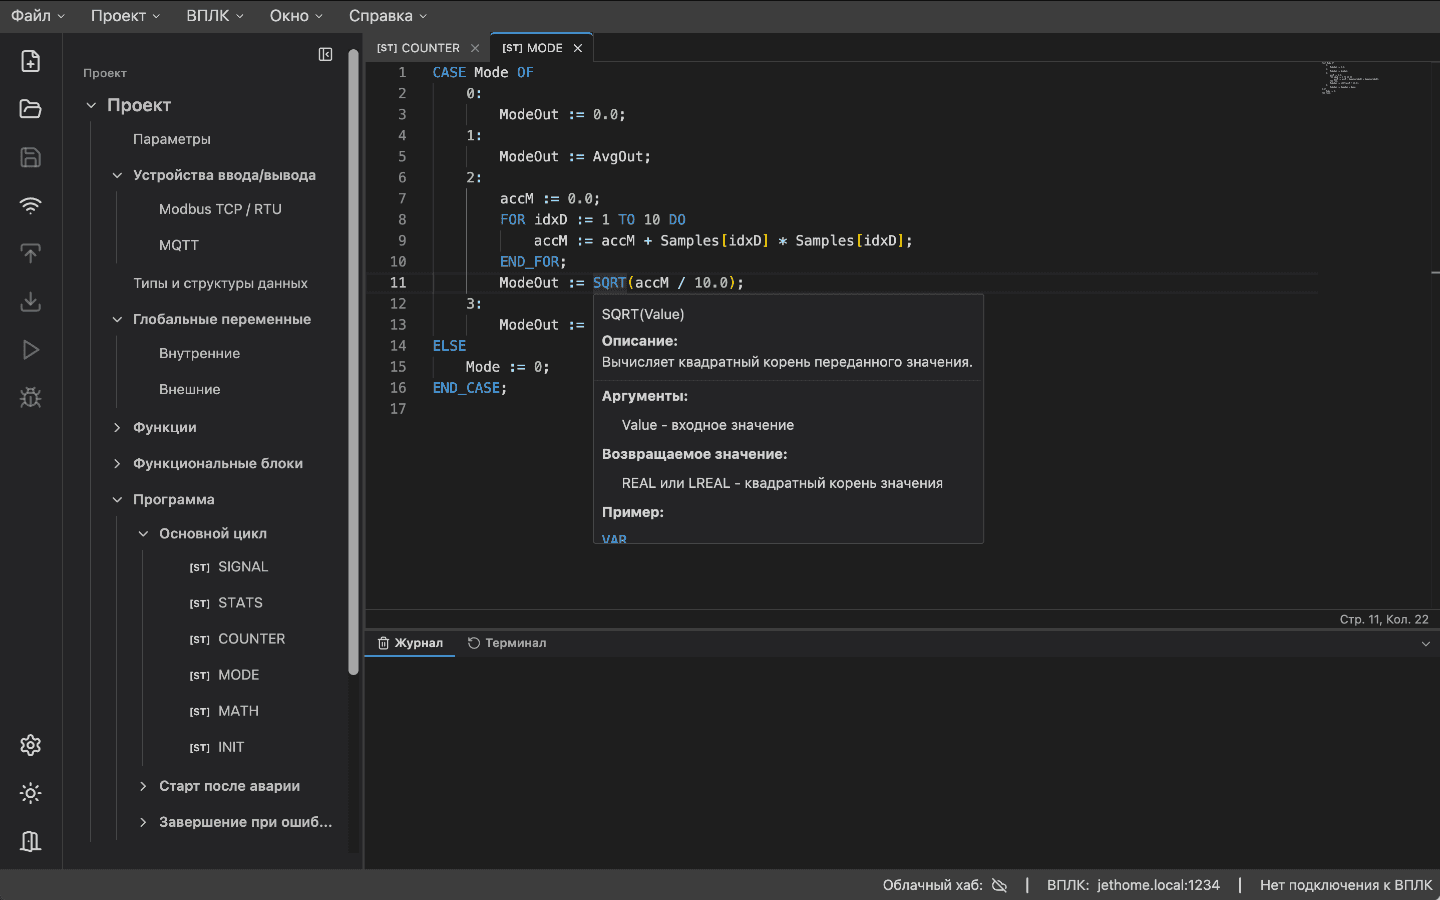The width and height of the screenshot is (1440, 900).
Task: Select Modbus TCP / RTU in the tree
Action: pos(220,209)
